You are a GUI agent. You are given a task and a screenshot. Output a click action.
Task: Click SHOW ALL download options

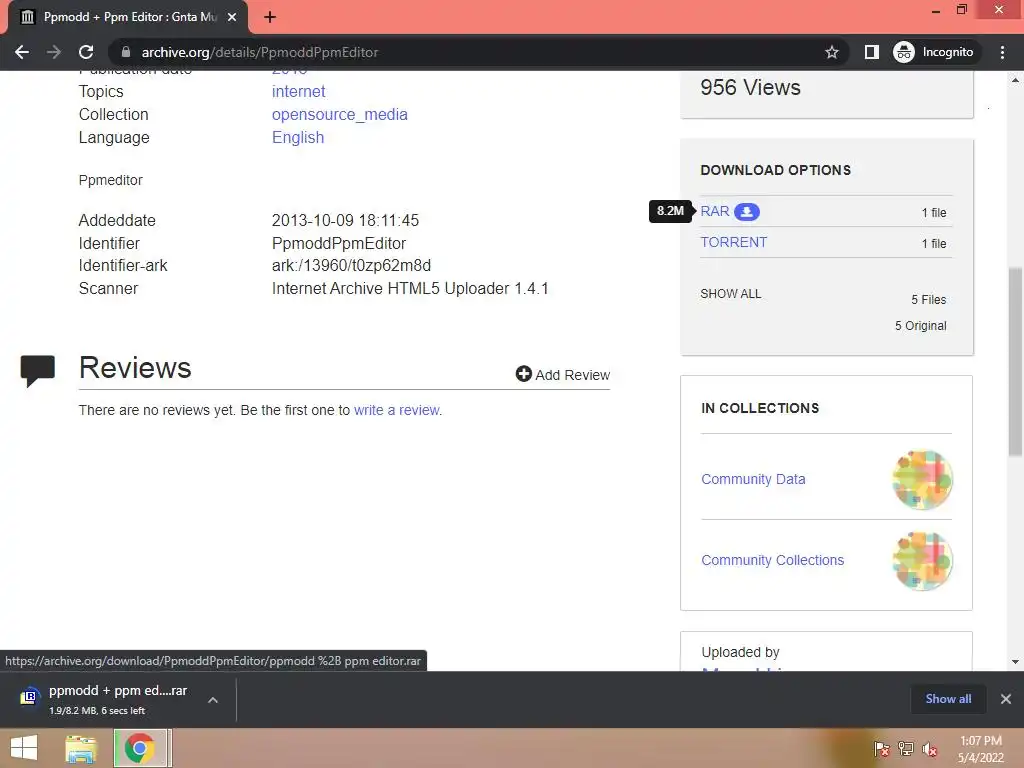tap(731, 294)
